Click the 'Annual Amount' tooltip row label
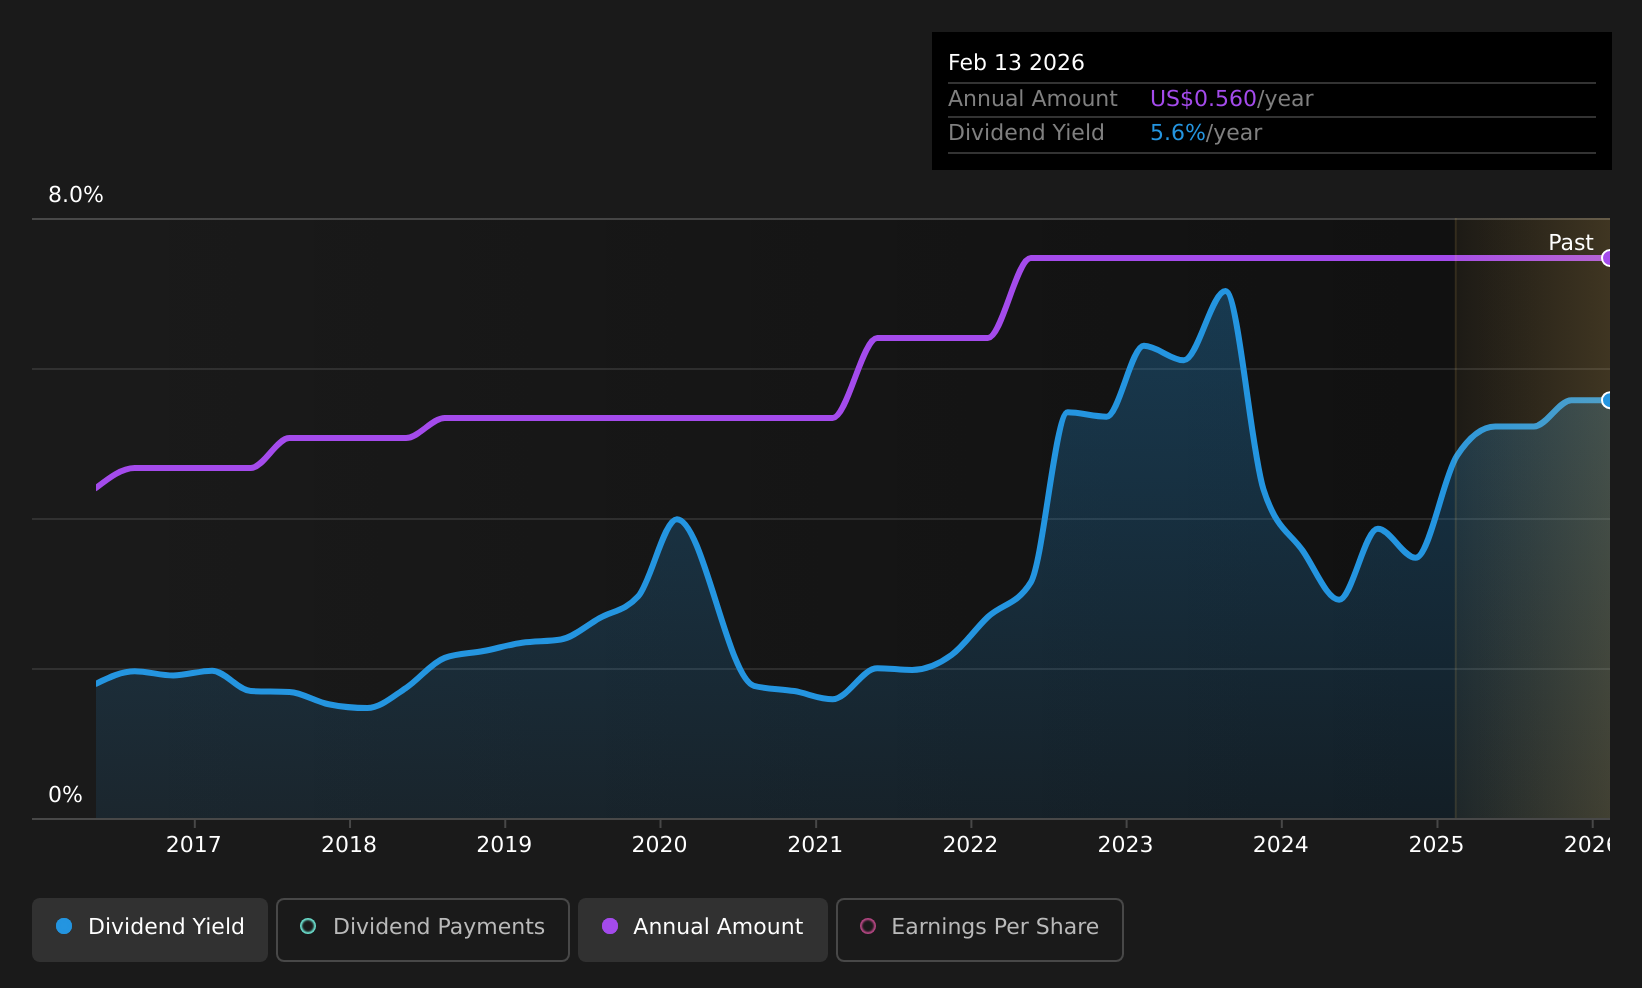This screenshot has width=1642, height=988. (x=1033, y=99)
